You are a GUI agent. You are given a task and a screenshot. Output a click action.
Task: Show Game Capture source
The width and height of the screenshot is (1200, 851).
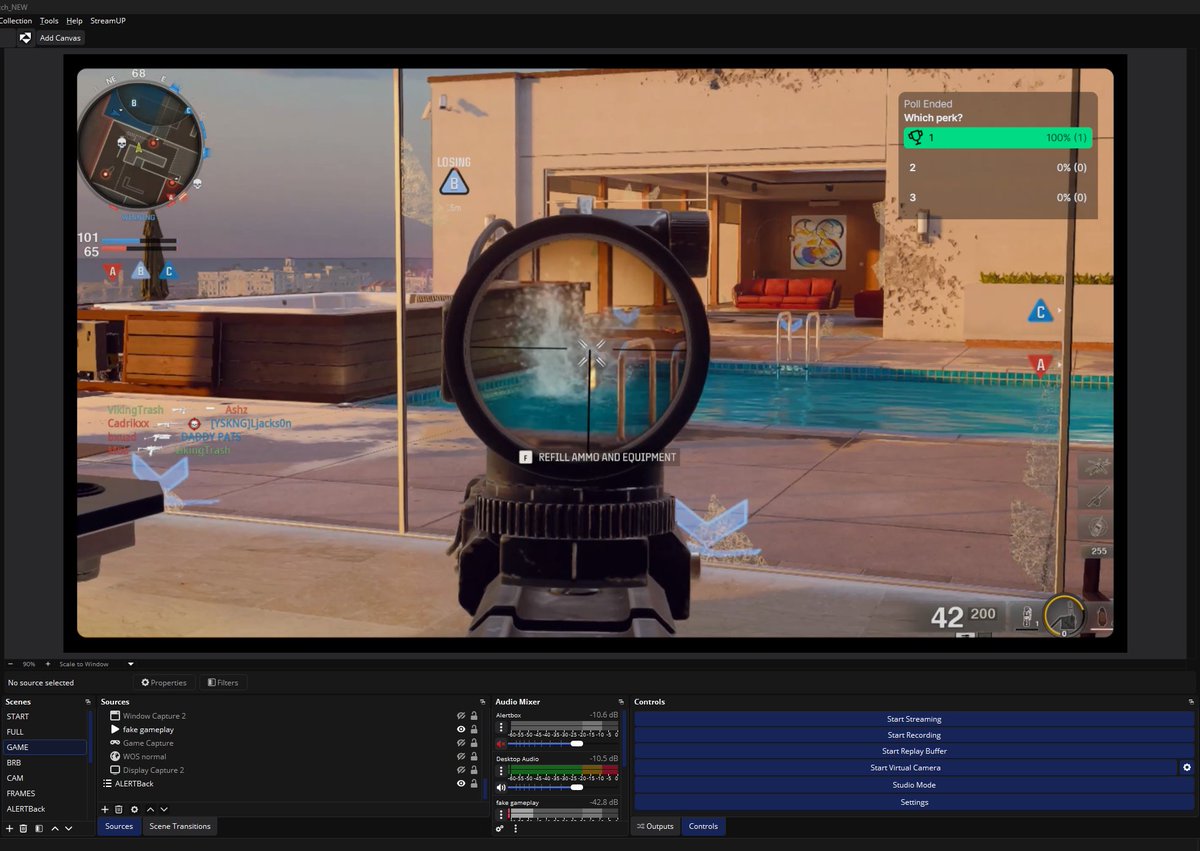coord(461,743)
